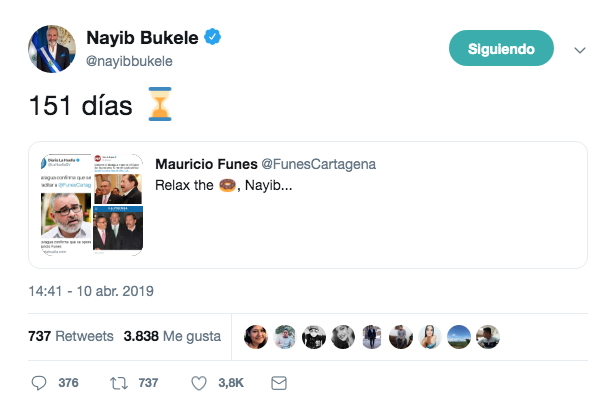
Task: Open quoted tweet's image collage thumbnail
Action: pyautogui.click(x=92, y=204)
